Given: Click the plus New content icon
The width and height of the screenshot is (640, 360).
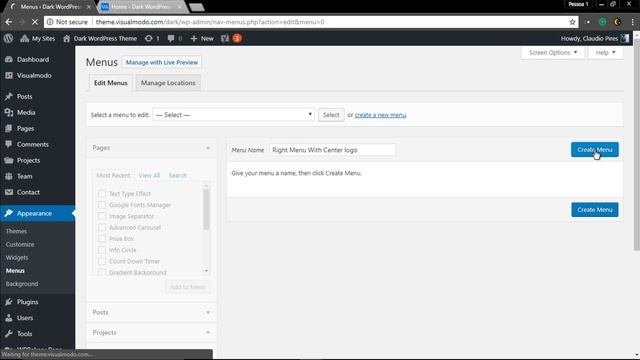Looking at the screenshot, I should [x=193, y=38].
